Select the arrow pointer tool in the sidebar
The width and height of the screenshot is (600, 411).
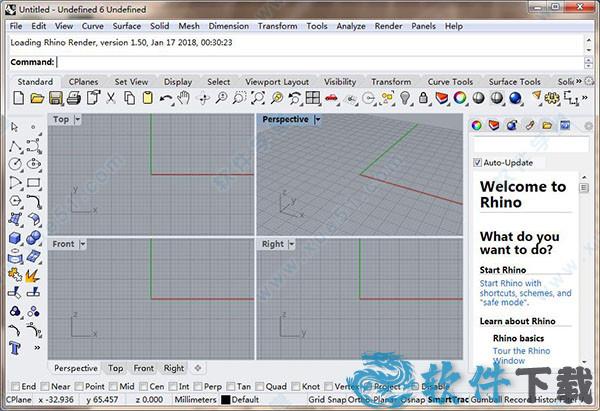(15, 127)
